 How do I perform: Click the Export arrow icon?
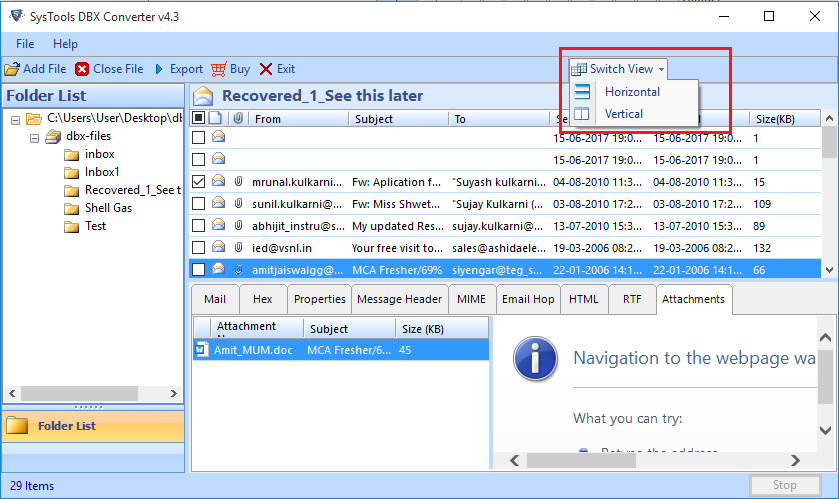159,69
